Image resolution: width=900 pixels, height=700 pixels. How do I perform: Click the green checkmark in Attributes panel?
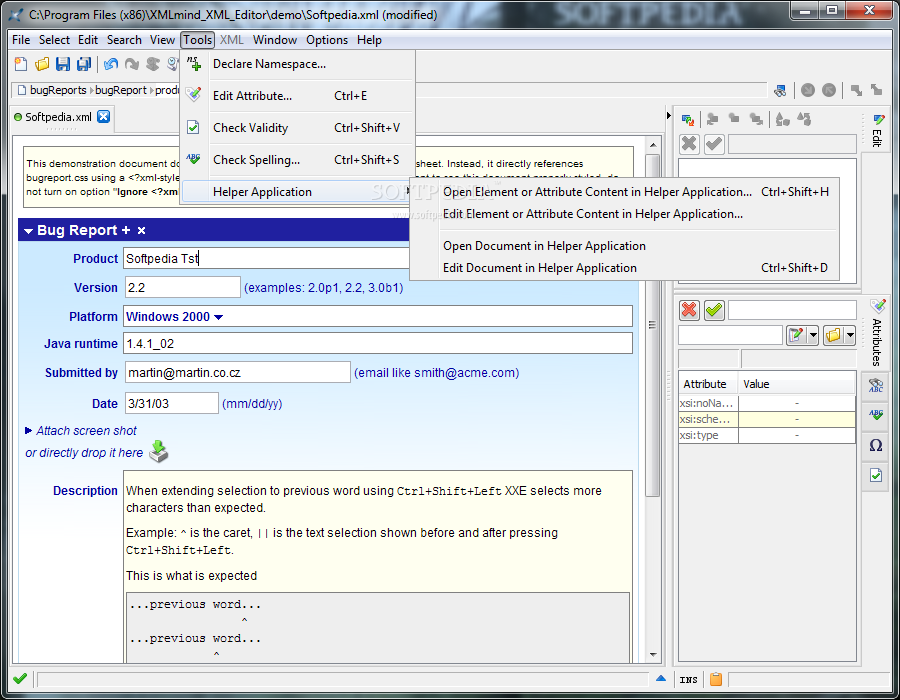tap(714, 310)
